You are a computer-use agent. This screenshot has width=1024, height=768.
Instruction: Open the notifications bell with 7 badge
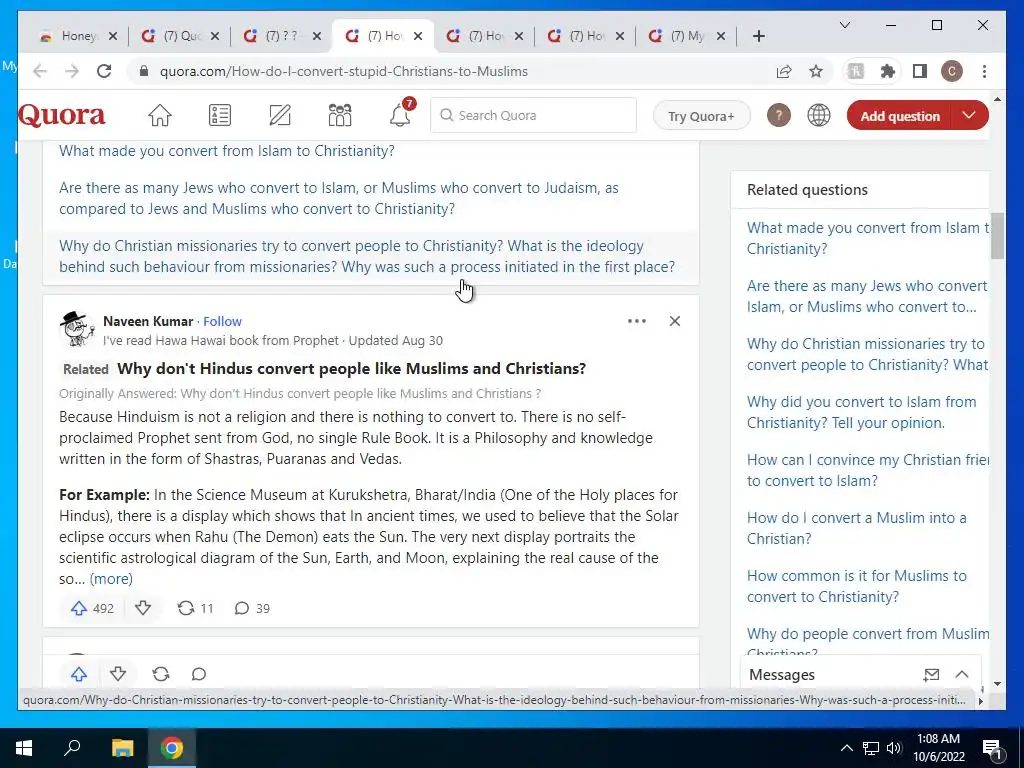(400, 114)
